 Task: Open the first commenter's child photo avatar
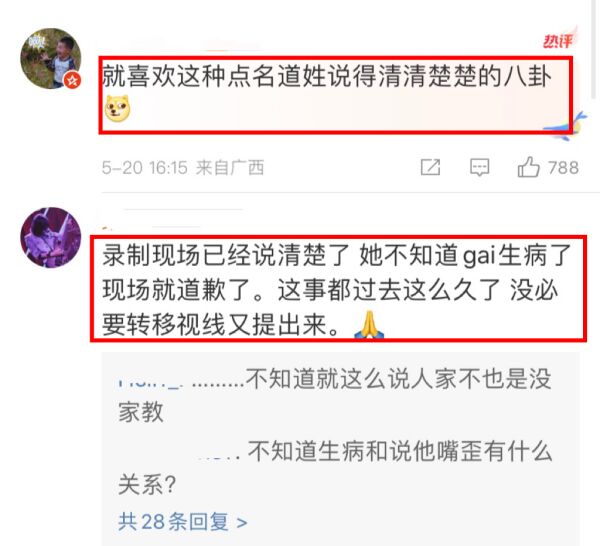51,58
